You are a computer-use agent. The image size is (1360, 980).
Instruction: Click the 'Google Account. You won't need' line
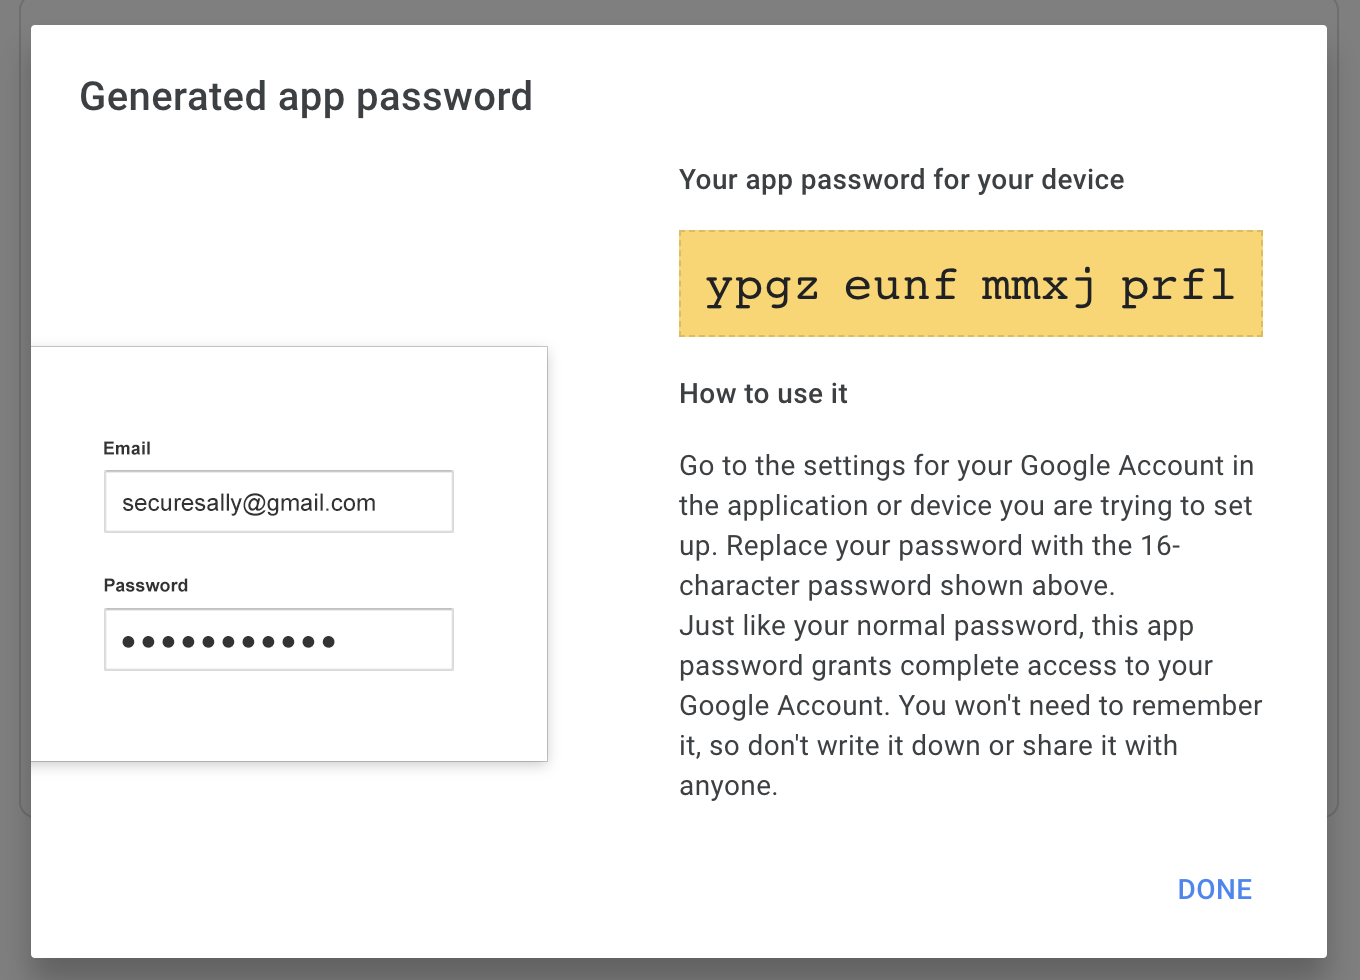[x=970, y=706]
